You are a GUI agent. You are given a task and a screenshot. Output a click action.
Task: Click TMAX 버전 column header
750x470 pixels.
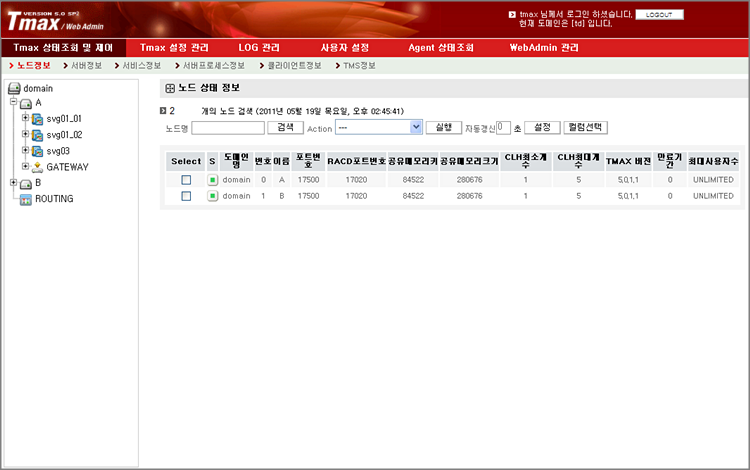click(x=628, y=162)
